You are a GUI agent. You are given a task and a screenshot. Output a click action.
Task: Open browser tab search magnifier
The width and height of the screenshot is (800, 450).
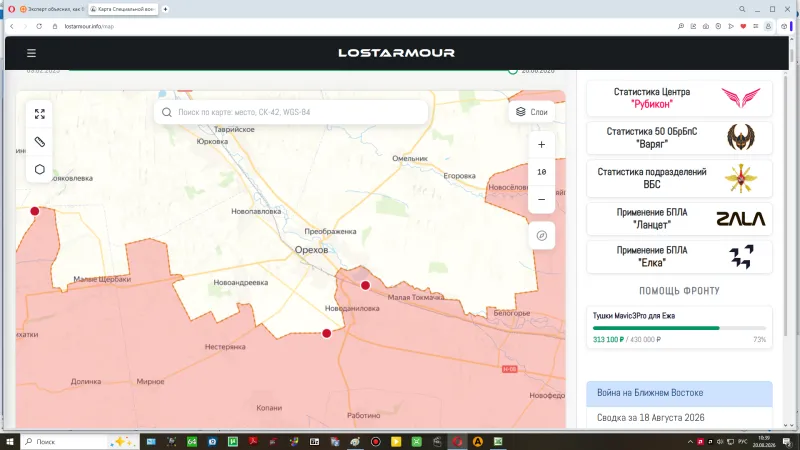(742, 9)
